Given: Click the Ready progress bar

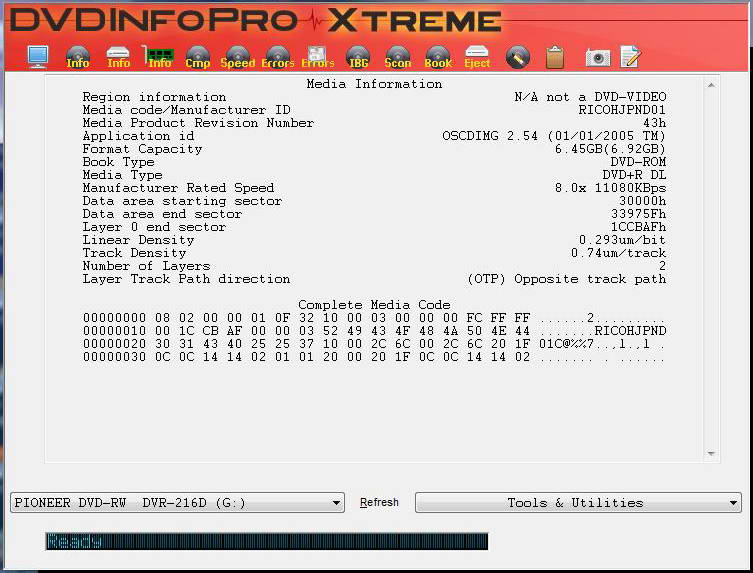Looking at the screenshot, I should pyautogui.click(x=267, y=541).
